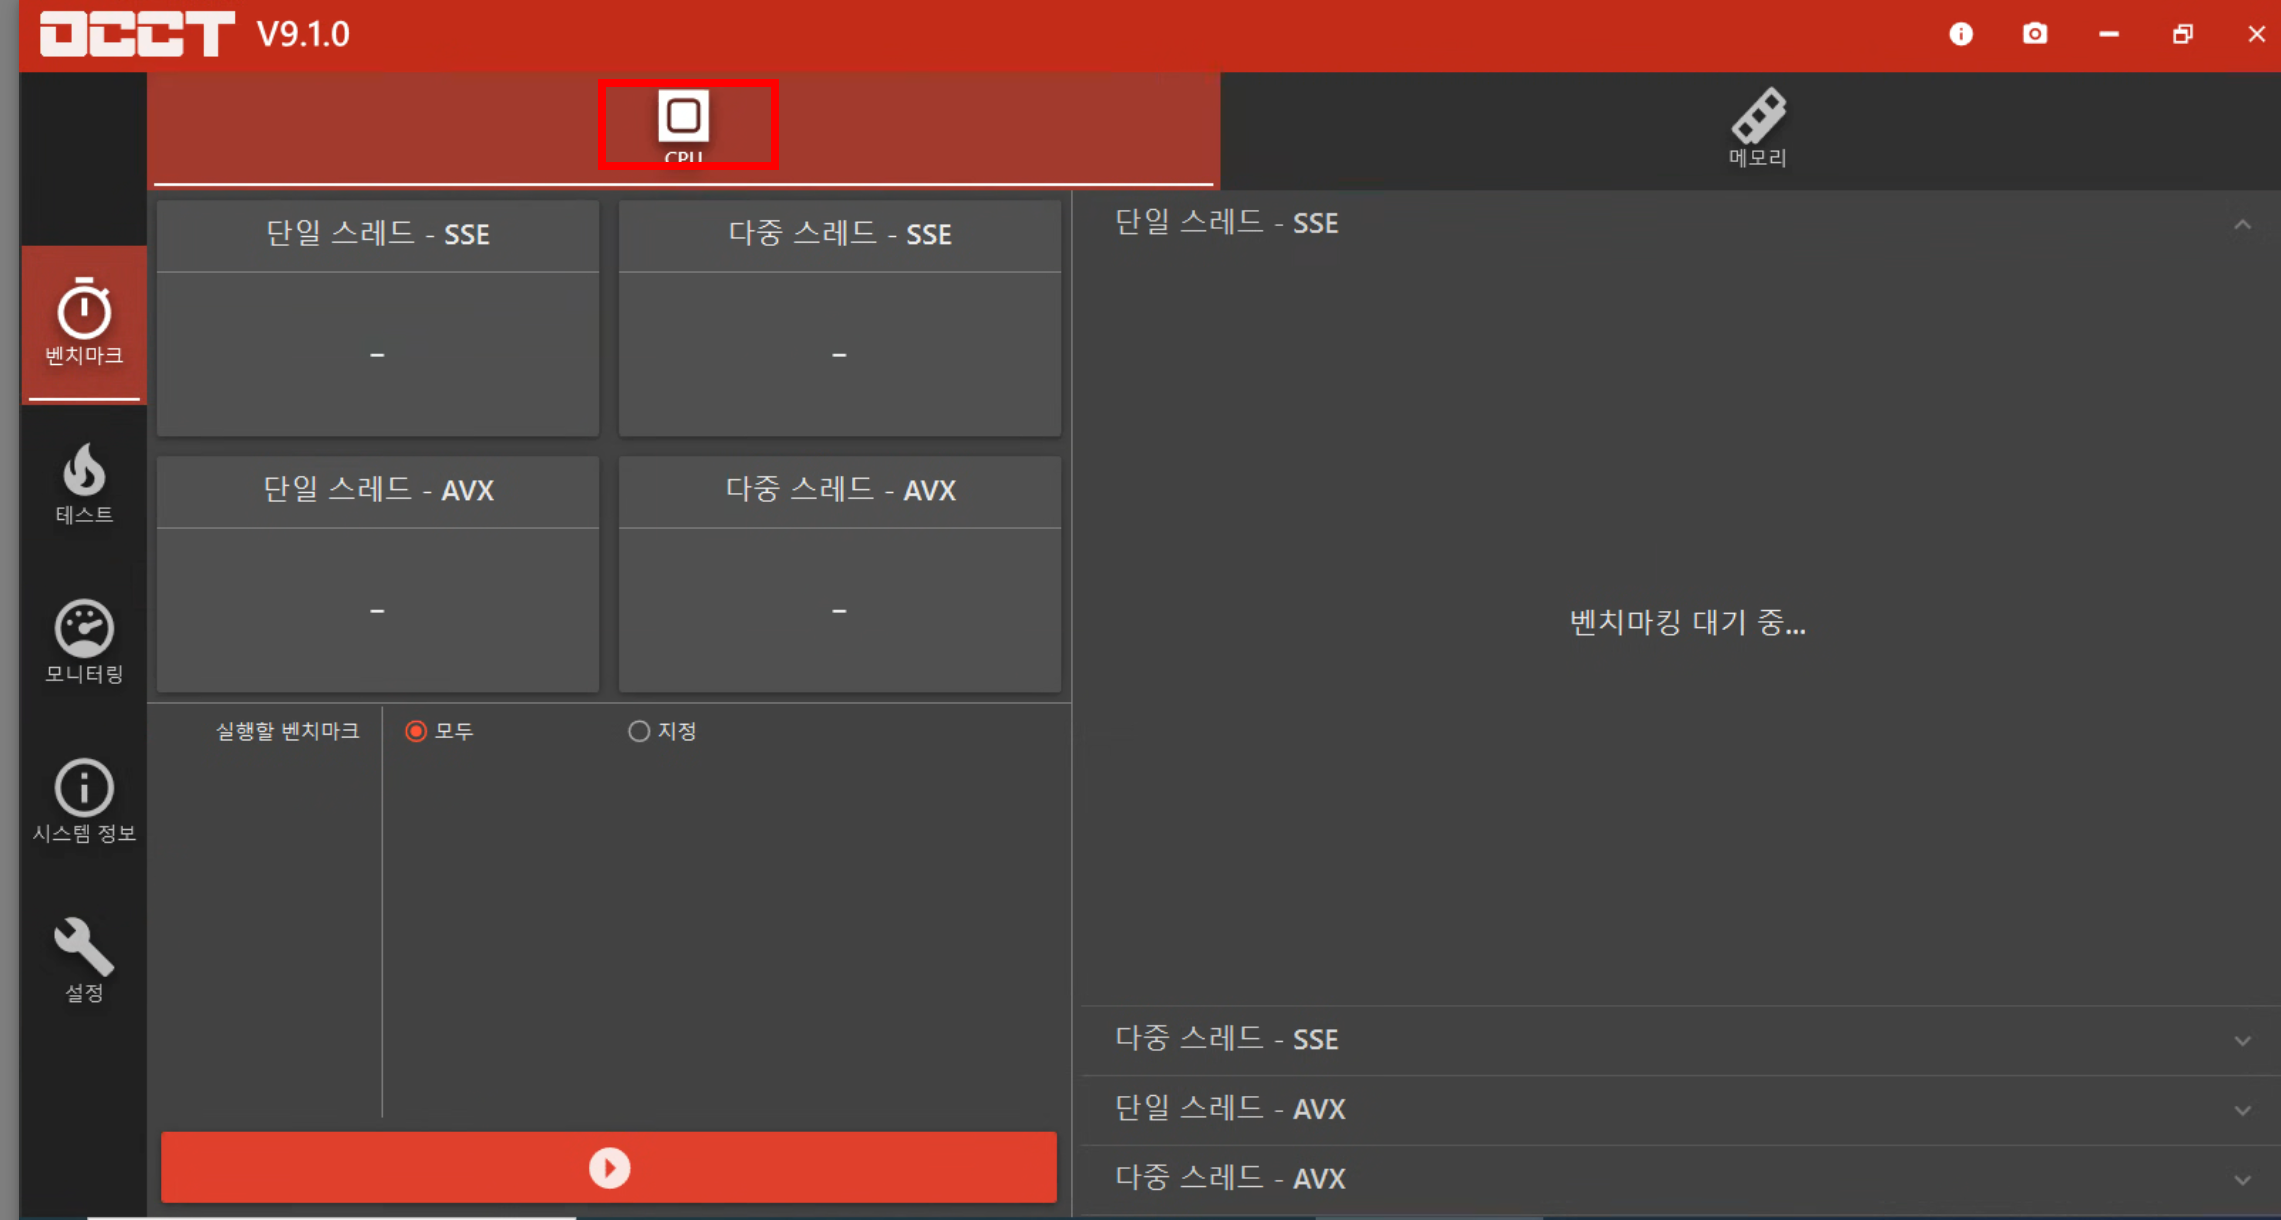Start the benchmark with red play button
The height and width of the screenshot is (1220, 2281).
pyautogui.click(x=608, y=1167)
